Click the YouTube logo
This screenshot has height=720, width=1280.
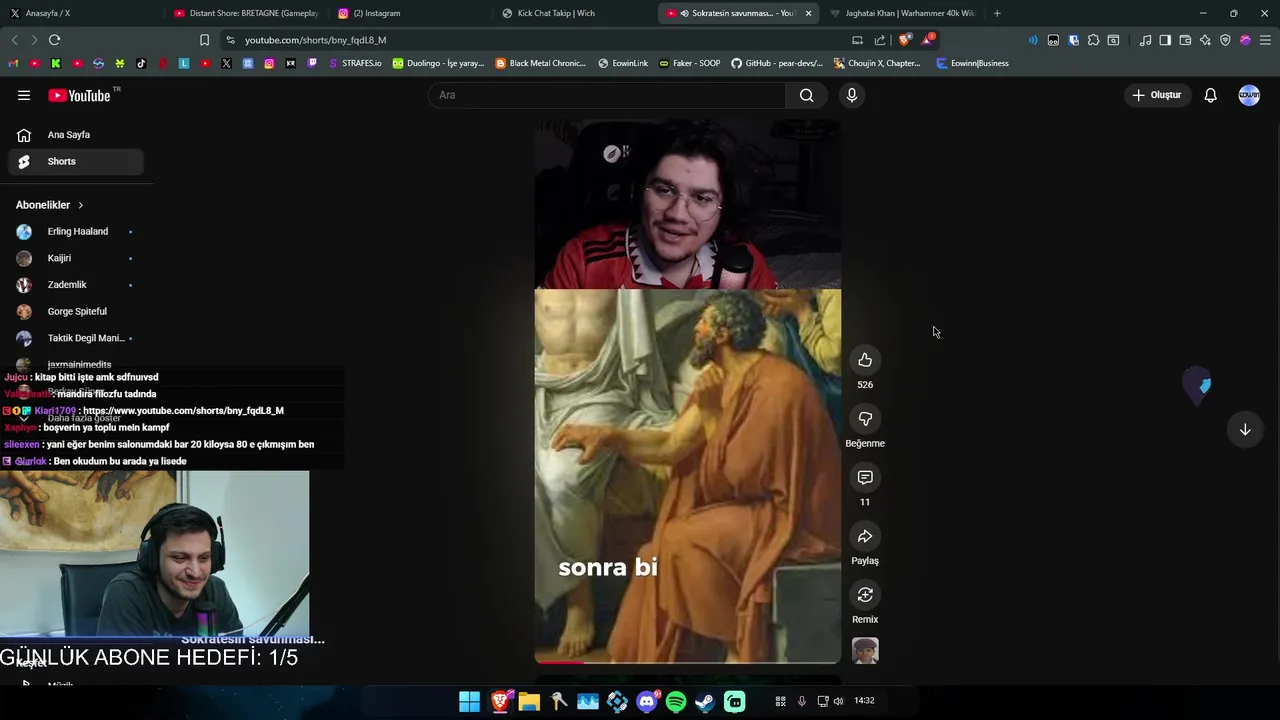pos(80,95)
